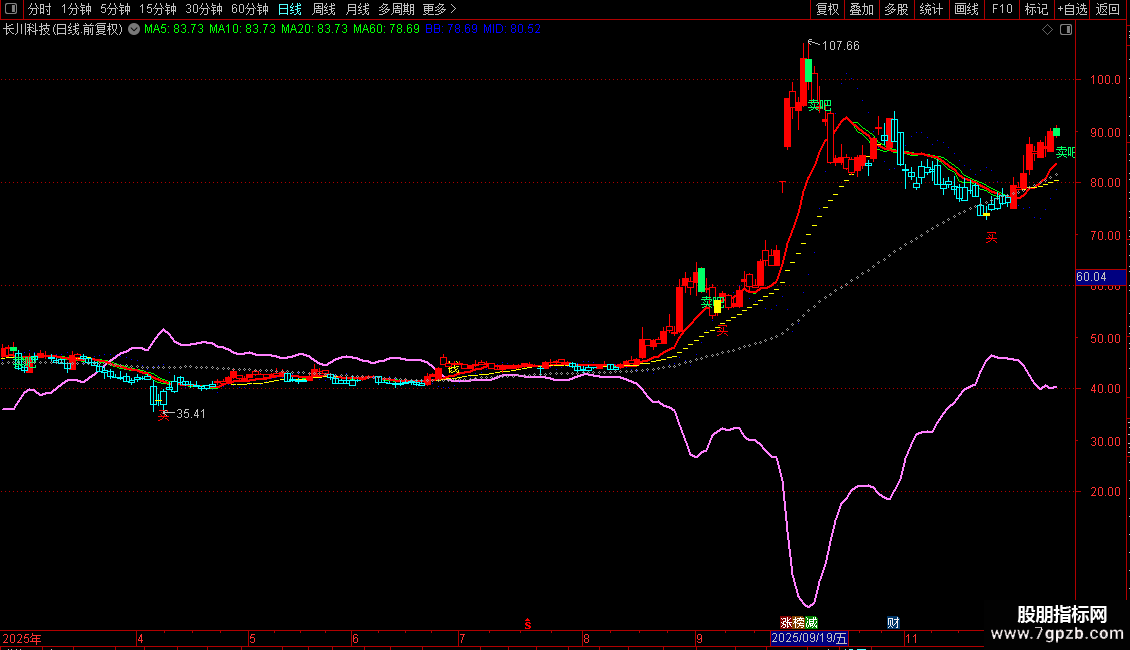Click the red S marker on the timeline
The image size is (1130, 650).
tap(528, 624)
